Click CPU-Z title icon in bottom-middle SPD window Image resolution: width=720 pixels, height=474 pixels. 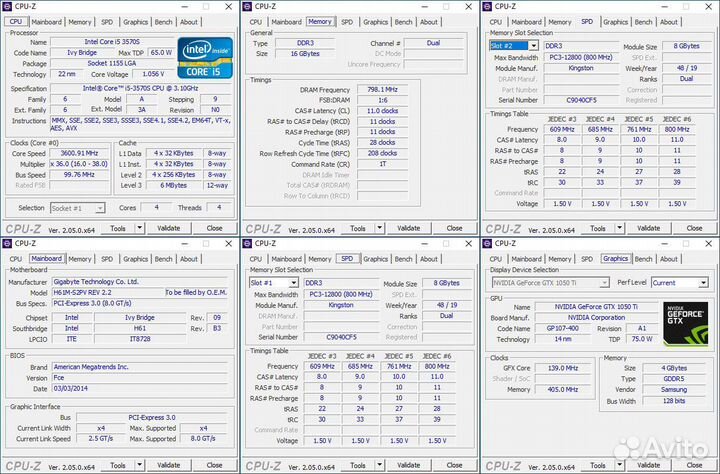coord(248,243)
